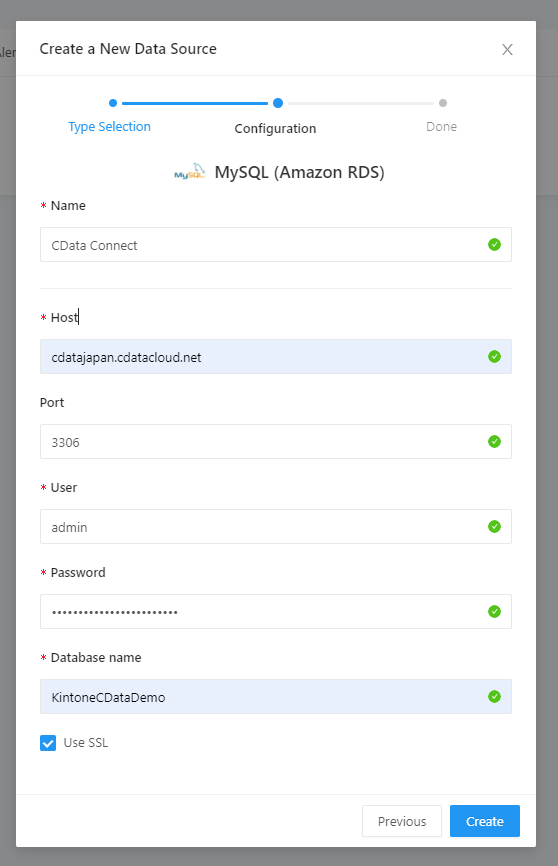The image size is (558, 866).
Task: Click the Database name validation checkmark
Action: pos(494,697)
